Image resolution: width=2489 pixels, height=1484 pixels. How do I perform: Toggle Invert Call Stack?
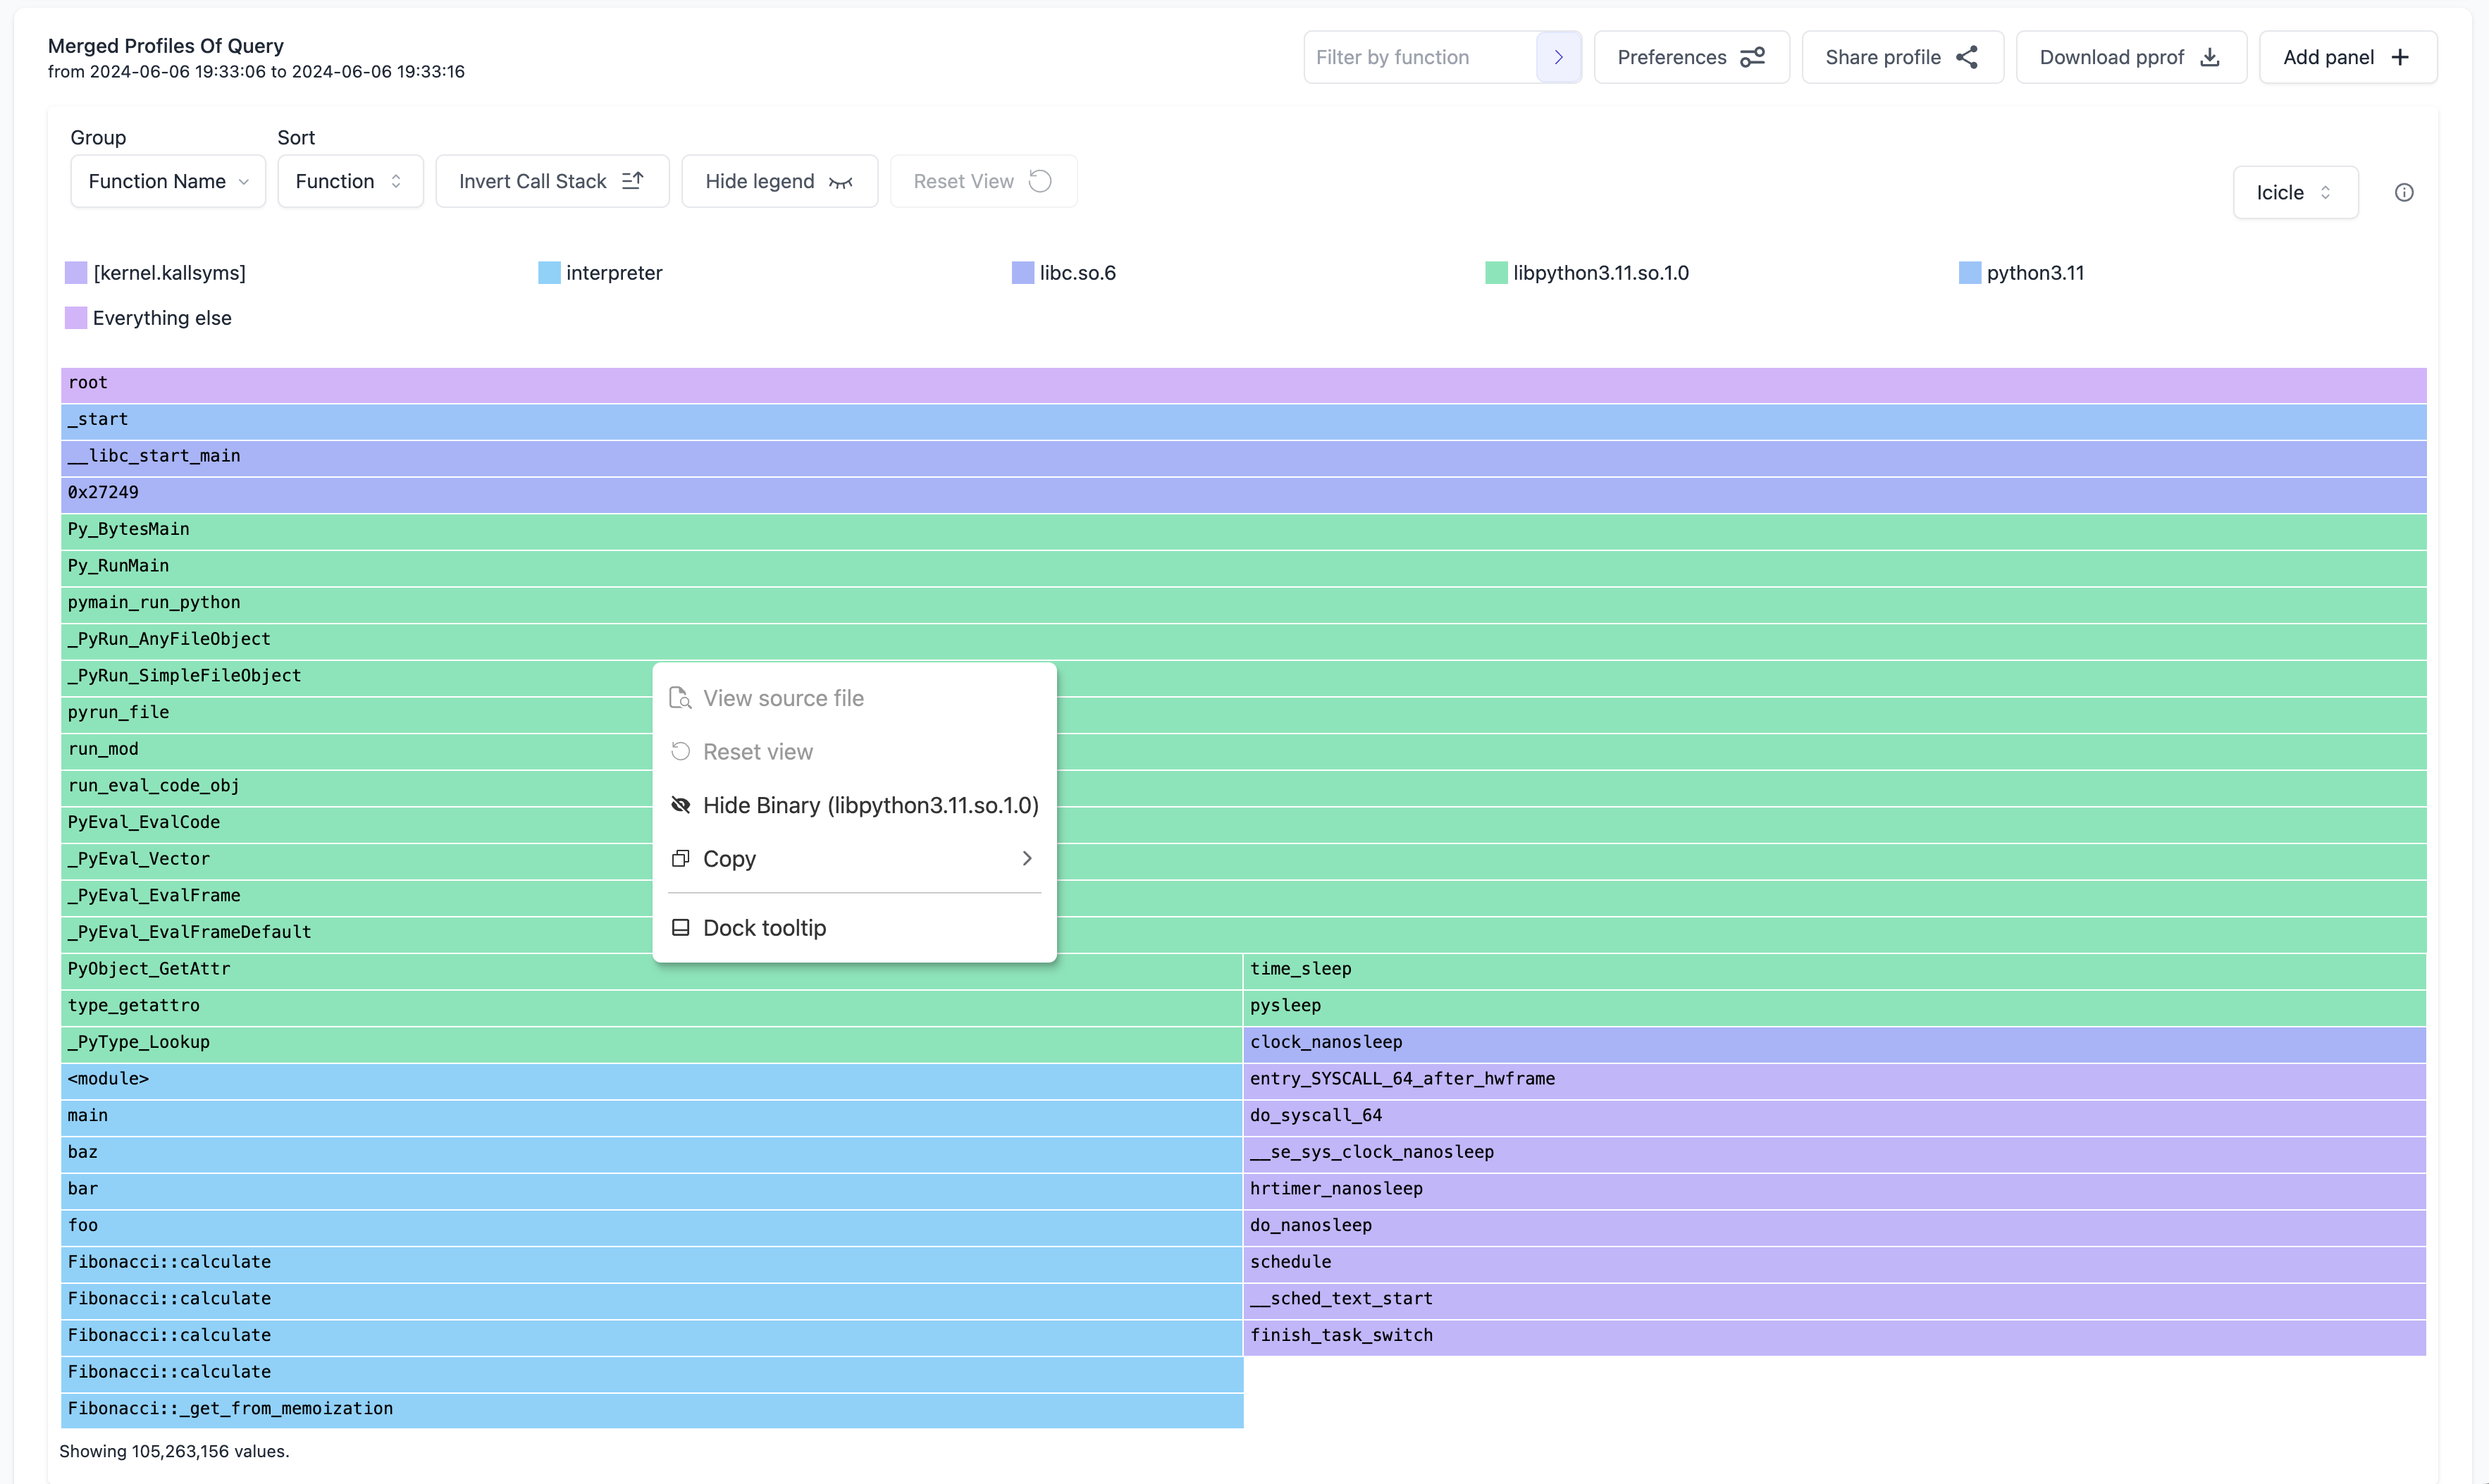click(x=551, y=181)
